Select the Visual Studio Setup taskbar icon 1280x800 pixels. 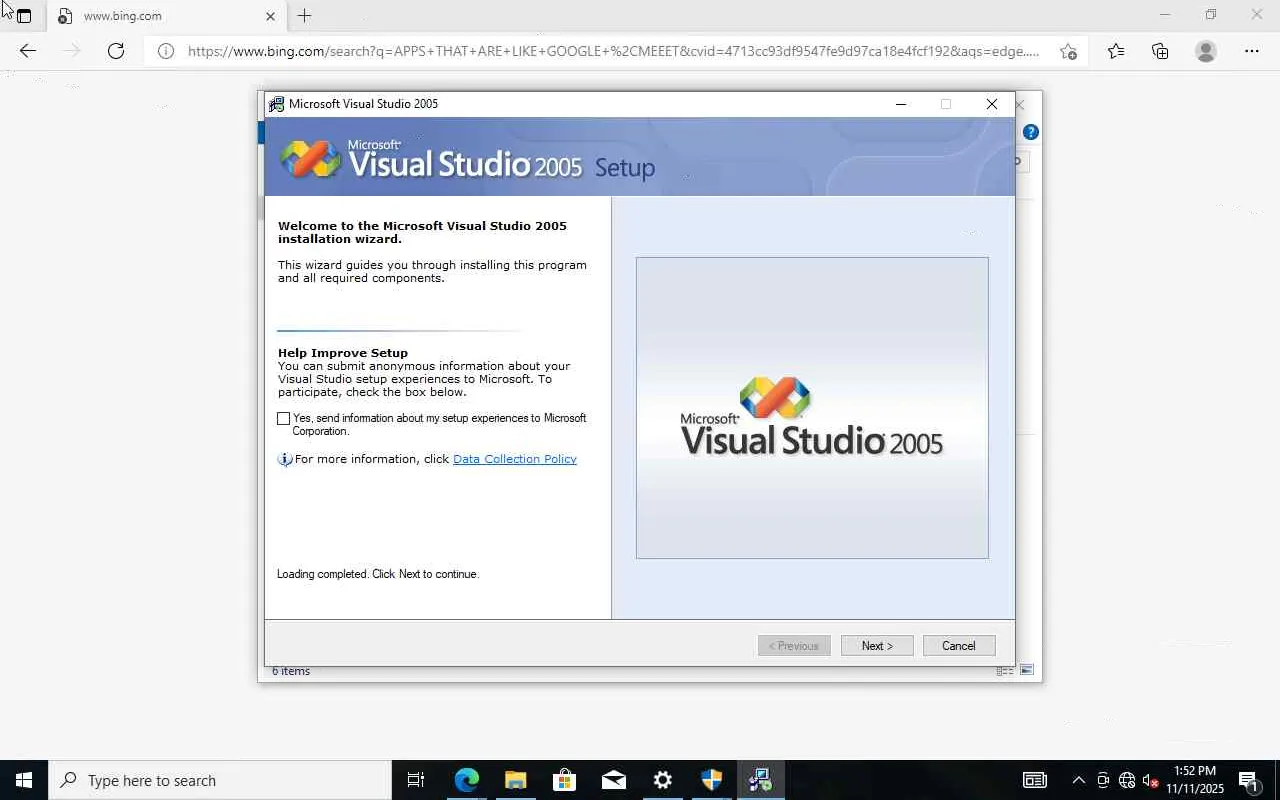(x=760, y=780)
